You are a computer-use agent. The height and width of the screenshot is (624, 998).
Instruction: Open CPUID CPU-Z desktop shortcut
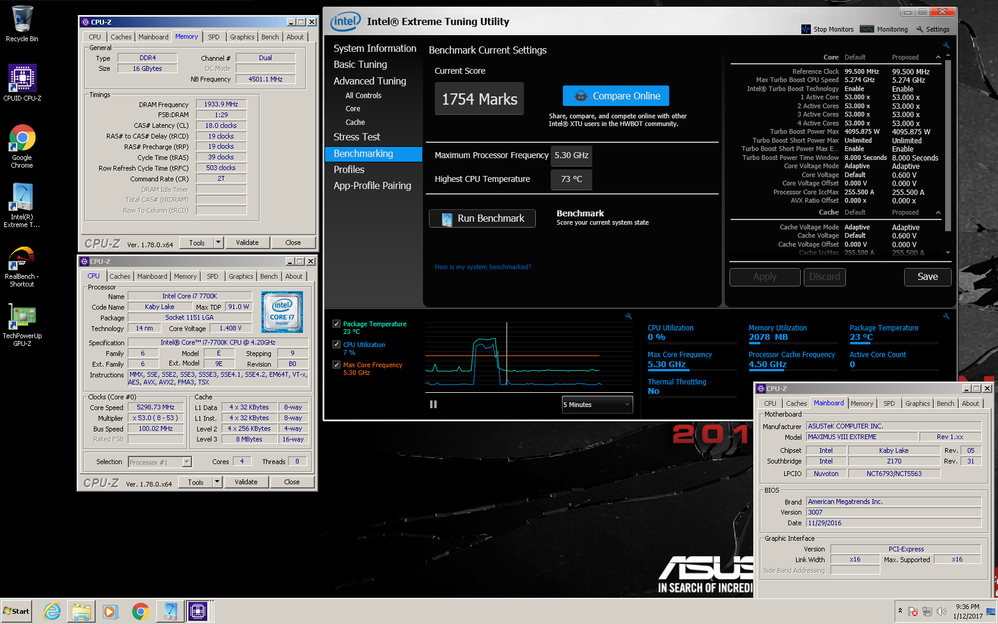click(22, 83)
